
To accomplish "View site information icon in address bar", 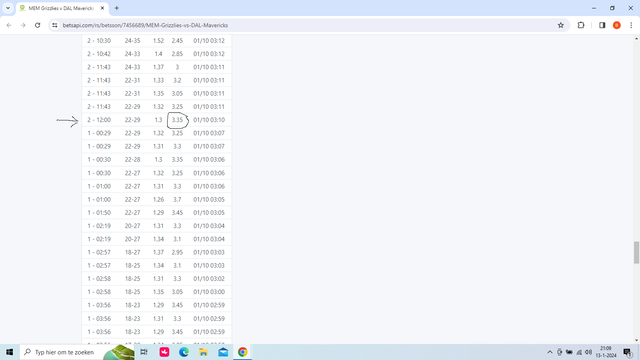I will pos(55,25).
